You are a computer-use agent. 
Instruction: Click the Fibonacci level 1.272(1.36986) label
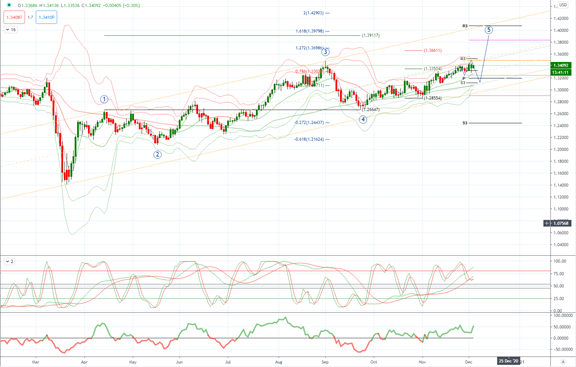pyautogui.click(x=309, y=48)
